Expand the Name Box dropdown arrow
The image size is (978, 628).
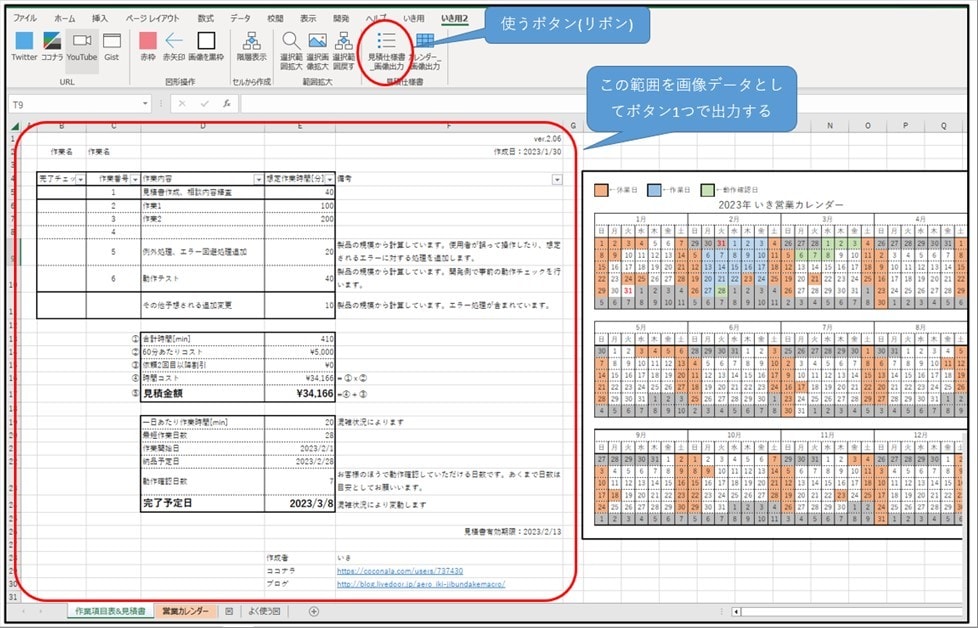145,104
